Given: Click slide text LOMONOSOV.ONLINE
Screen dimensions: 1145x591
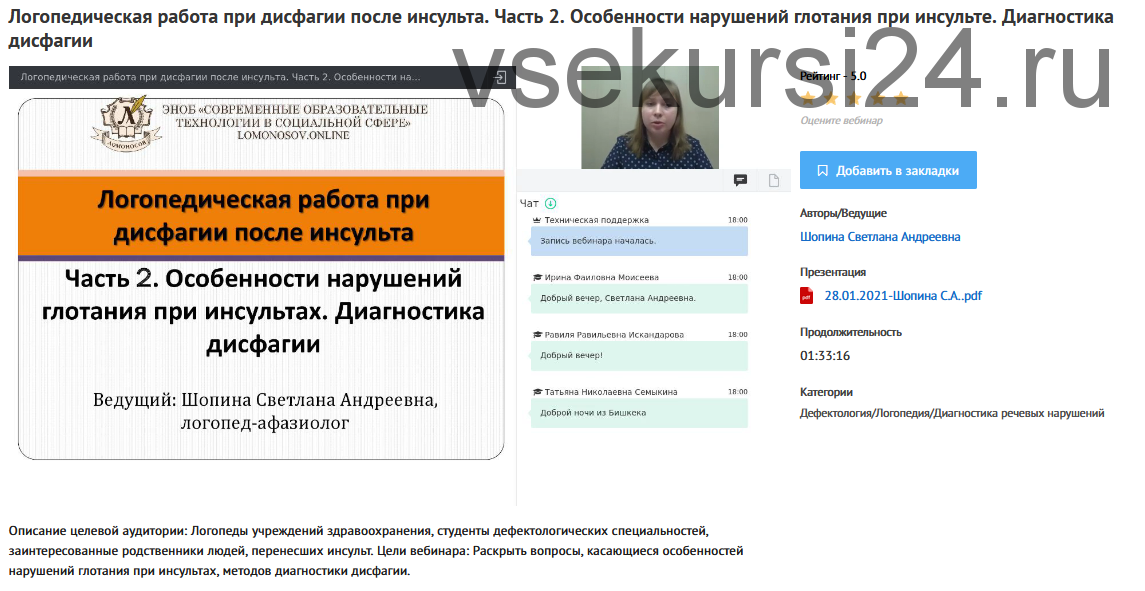Looking at the screenshot, I should [x=294, y=135].
